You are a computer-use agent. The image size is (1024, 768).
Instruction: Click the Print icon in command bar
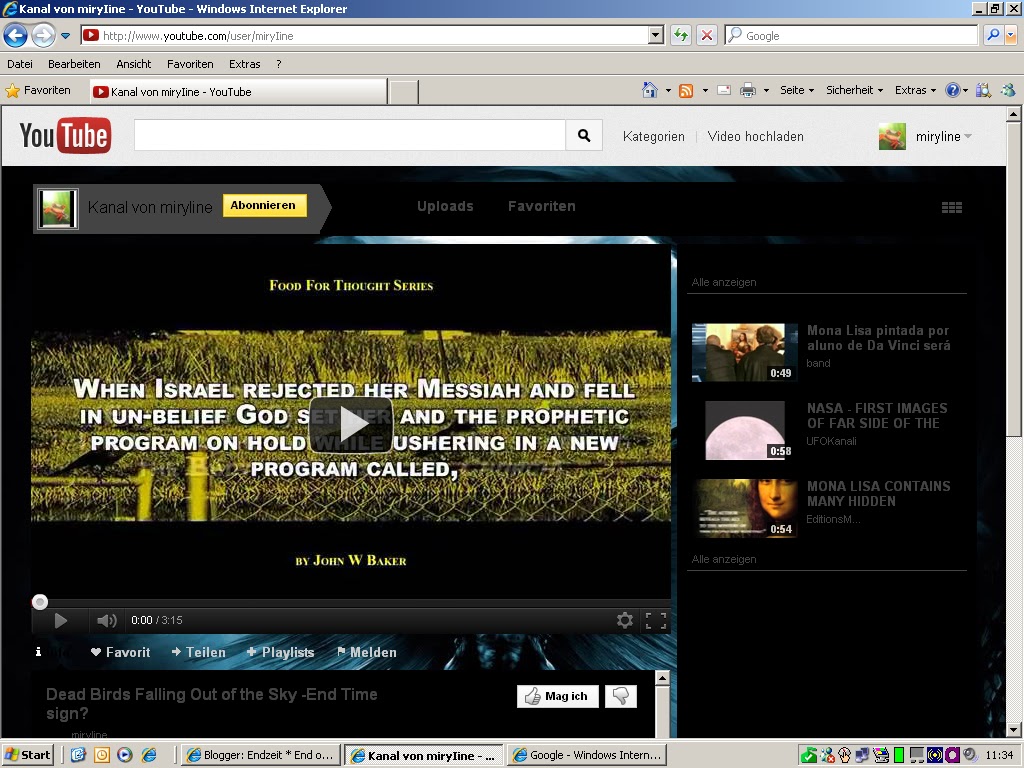coord(748,90)
